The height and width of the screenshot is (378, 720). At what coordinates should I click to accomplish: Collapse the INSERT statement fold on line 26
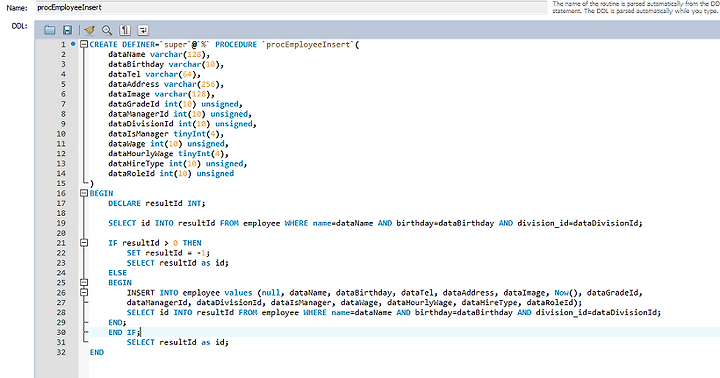coord(84,292)
